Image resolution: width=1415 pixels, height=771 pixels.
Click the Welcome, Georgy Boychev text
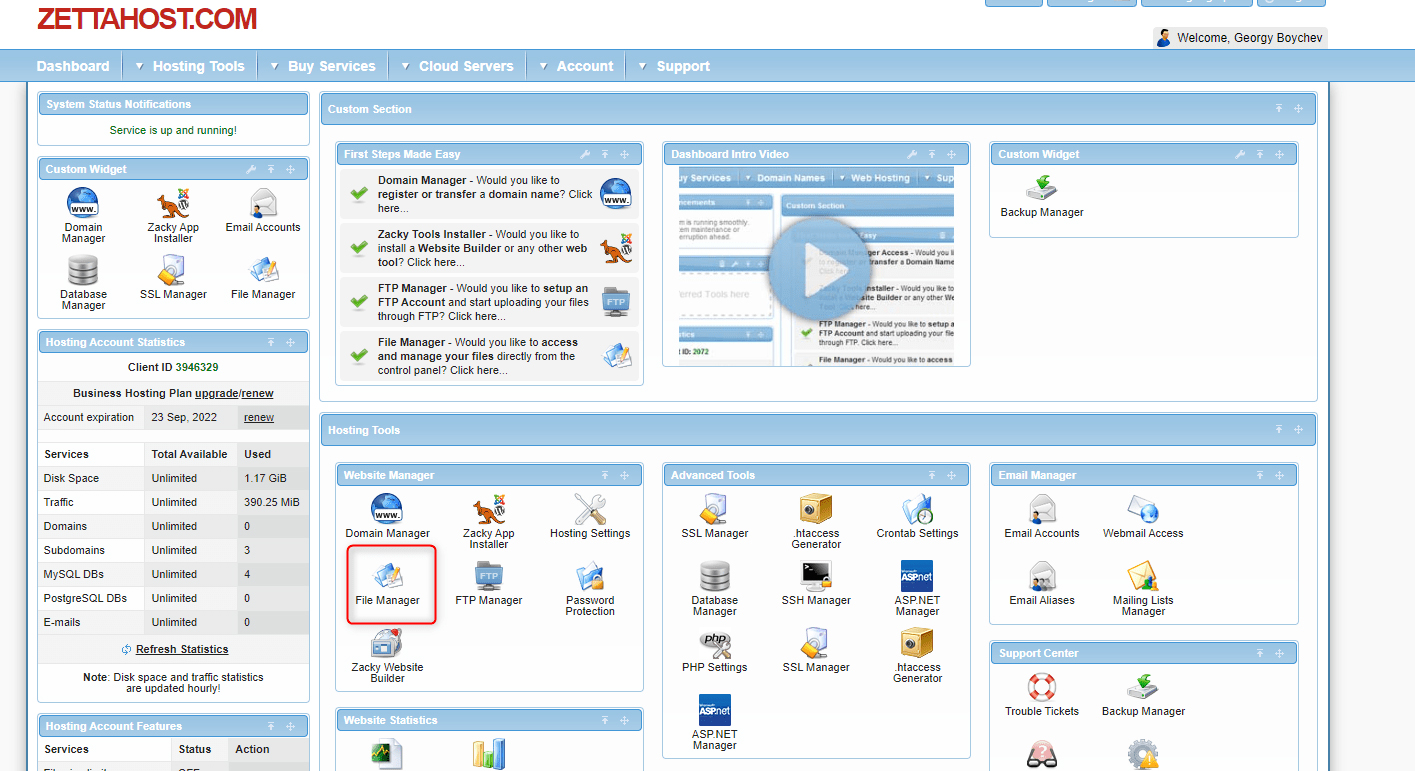tap(1250, 38)
